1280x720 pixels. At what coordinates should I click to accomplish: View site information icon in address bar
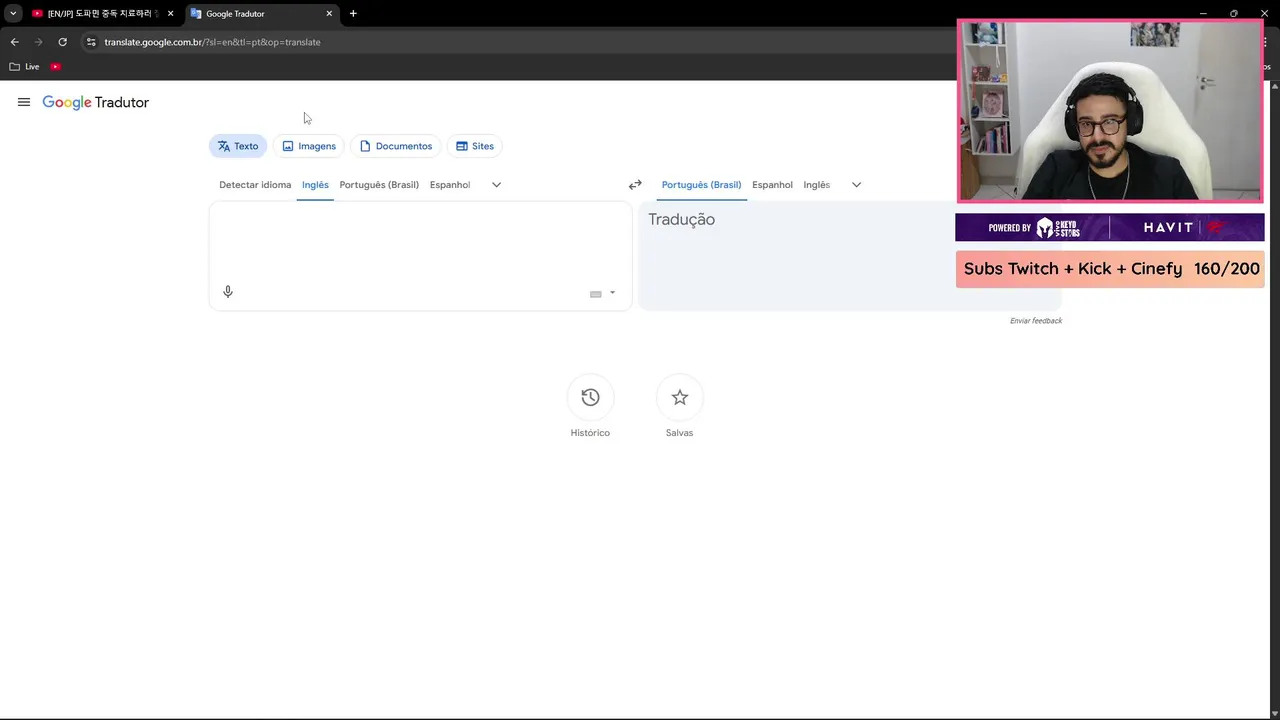[90, 42]
